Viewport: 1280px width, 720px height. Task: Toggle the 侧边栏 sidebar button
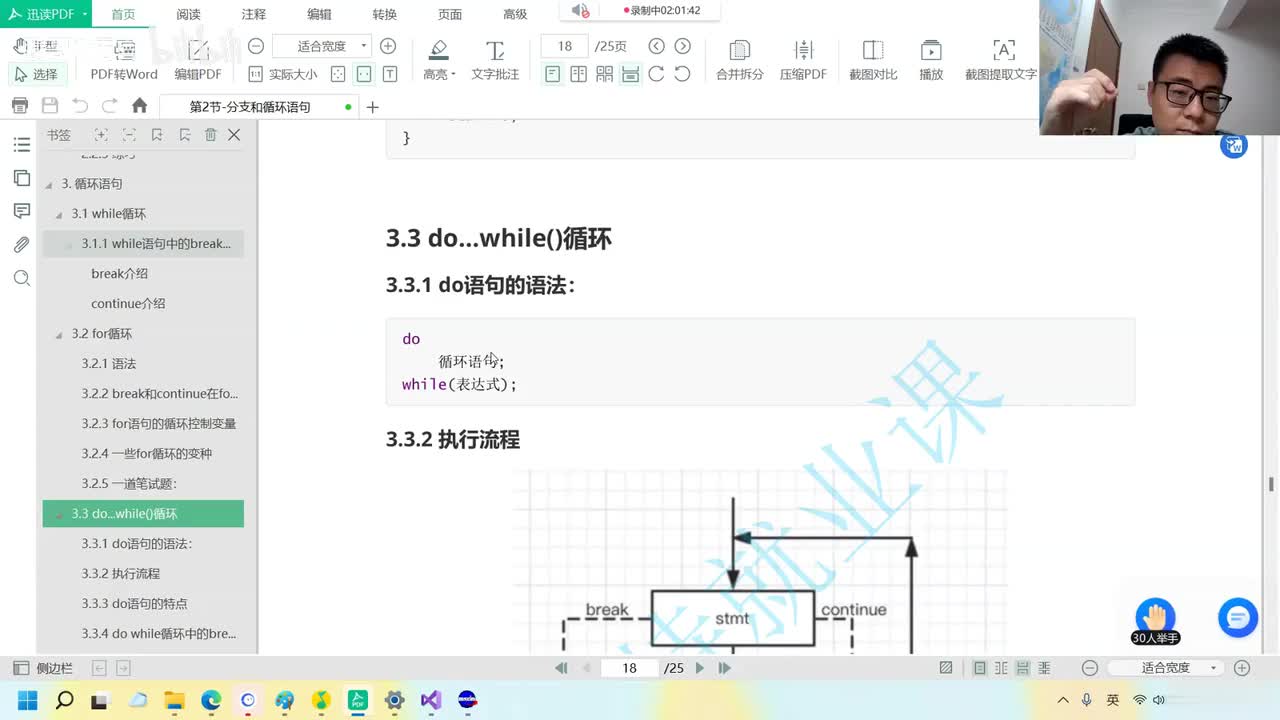42,668
